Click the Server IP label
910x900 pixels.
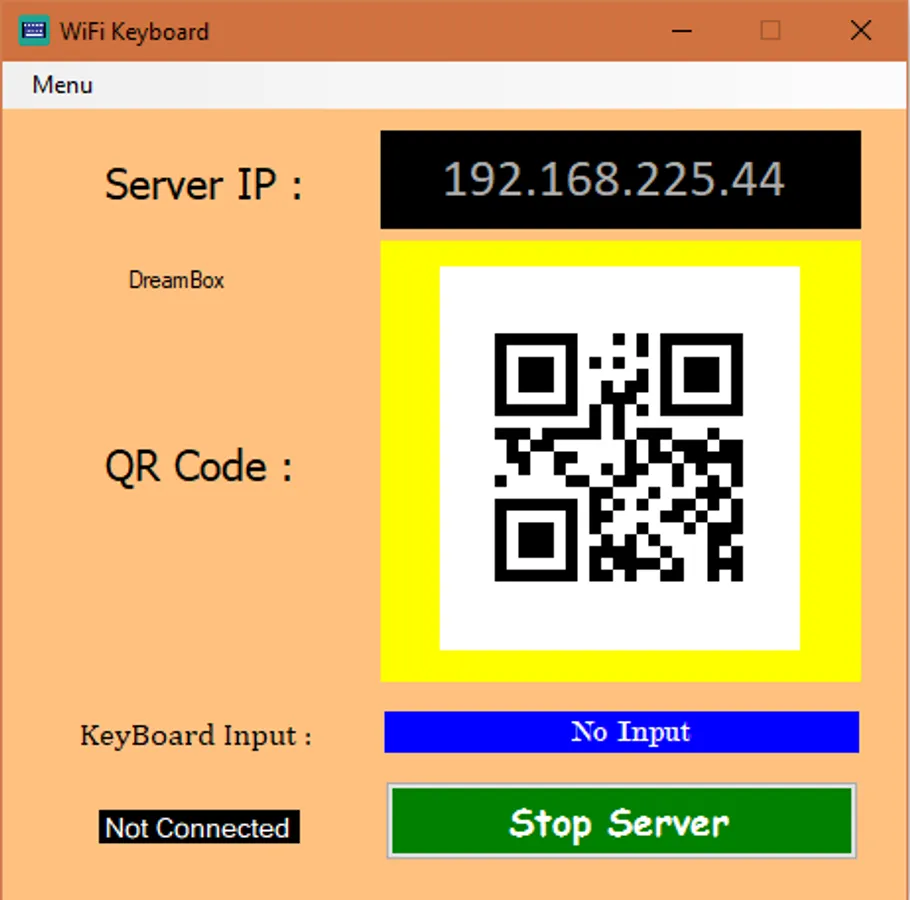(204, 185)
